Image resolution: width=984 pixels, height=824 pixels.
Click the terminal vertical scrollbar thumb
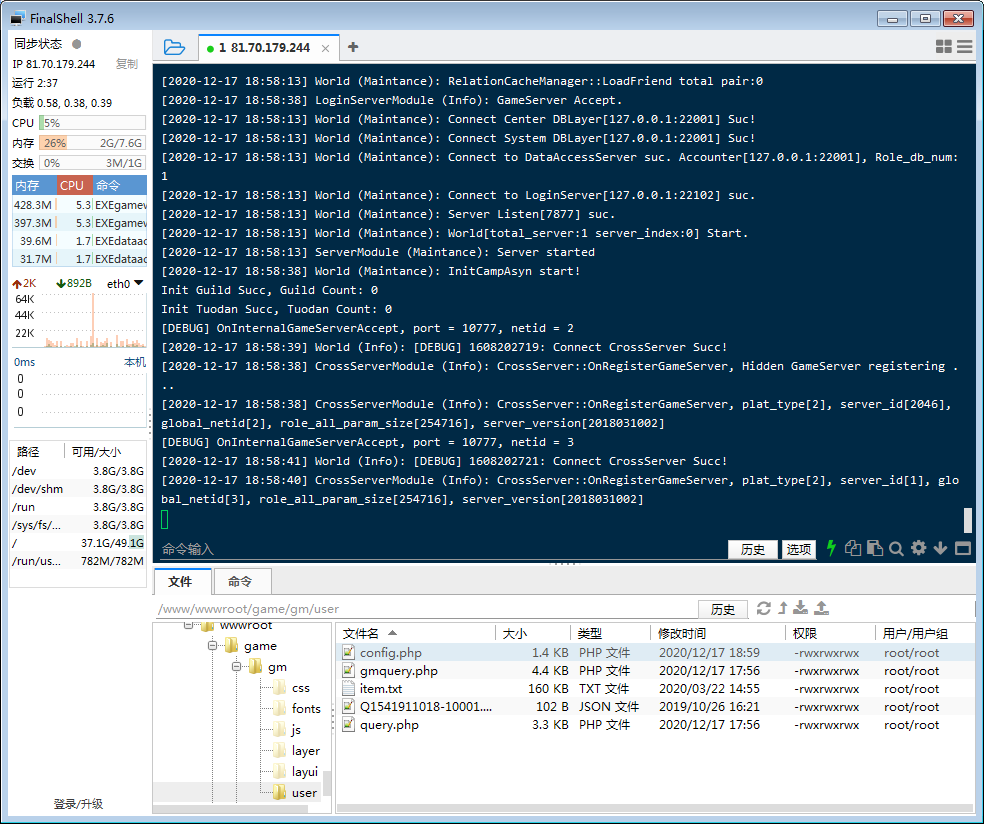pyautogui.click(x=968, y=520)
